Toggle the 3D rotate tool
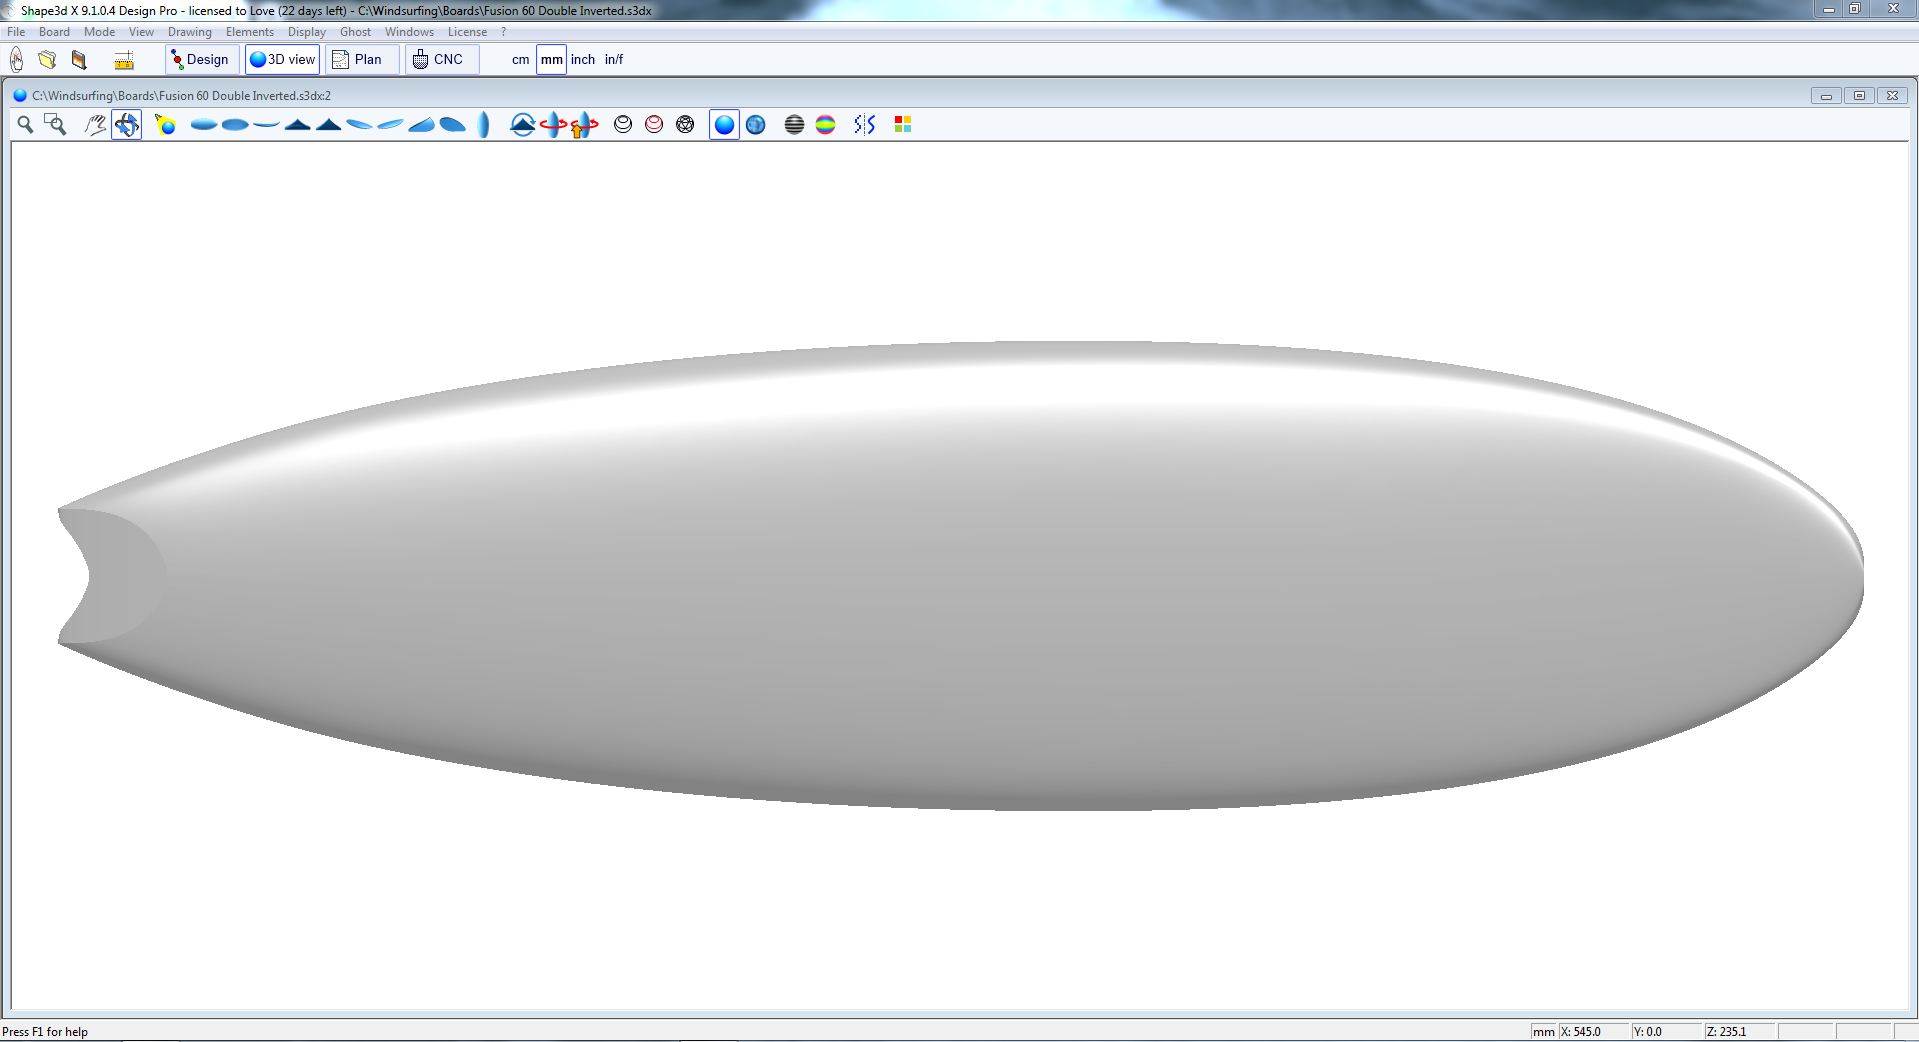Viewport: 1919px width, 1042px height. (126, 124)
